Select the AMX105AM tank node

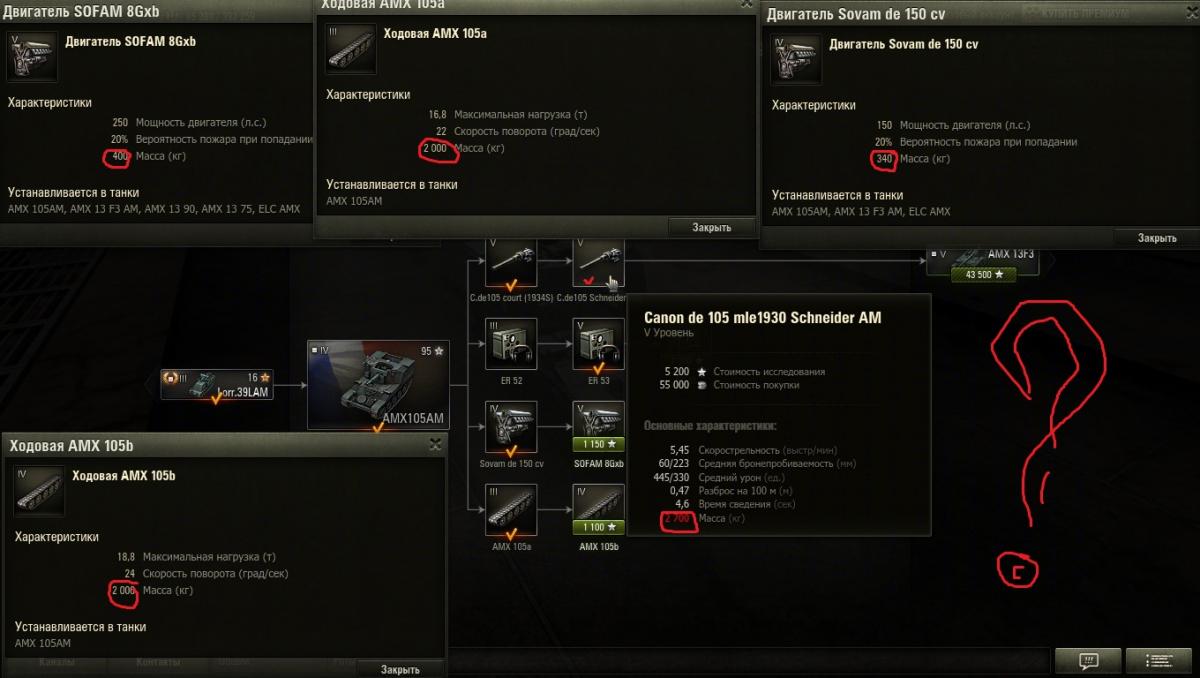tap(378, 385)
